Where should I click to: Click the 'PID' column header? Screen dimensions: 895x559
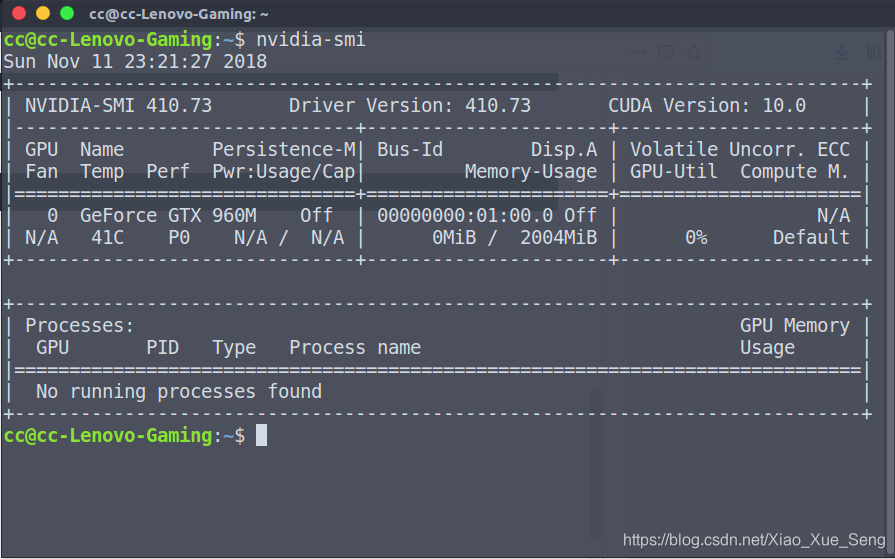(x=163, y=348)
